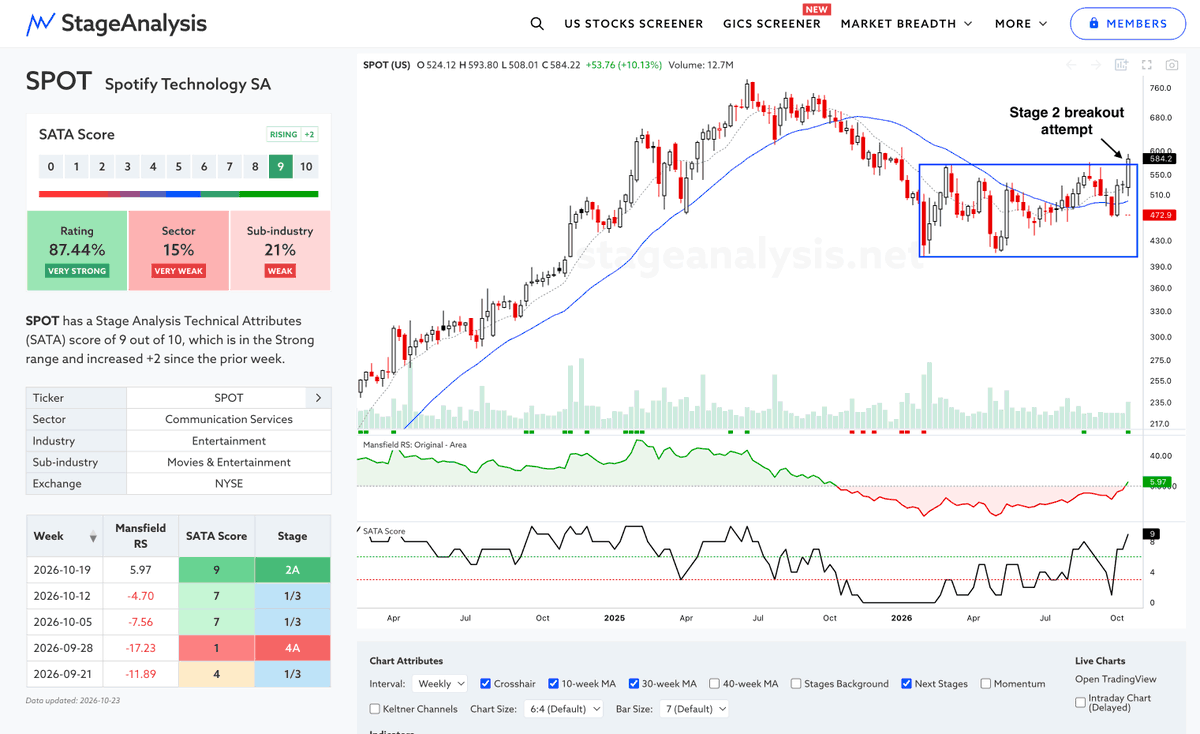Click the chart forward arrow icon
This screenshot has height=734, width=1200.
click(x=1097, y=65)
